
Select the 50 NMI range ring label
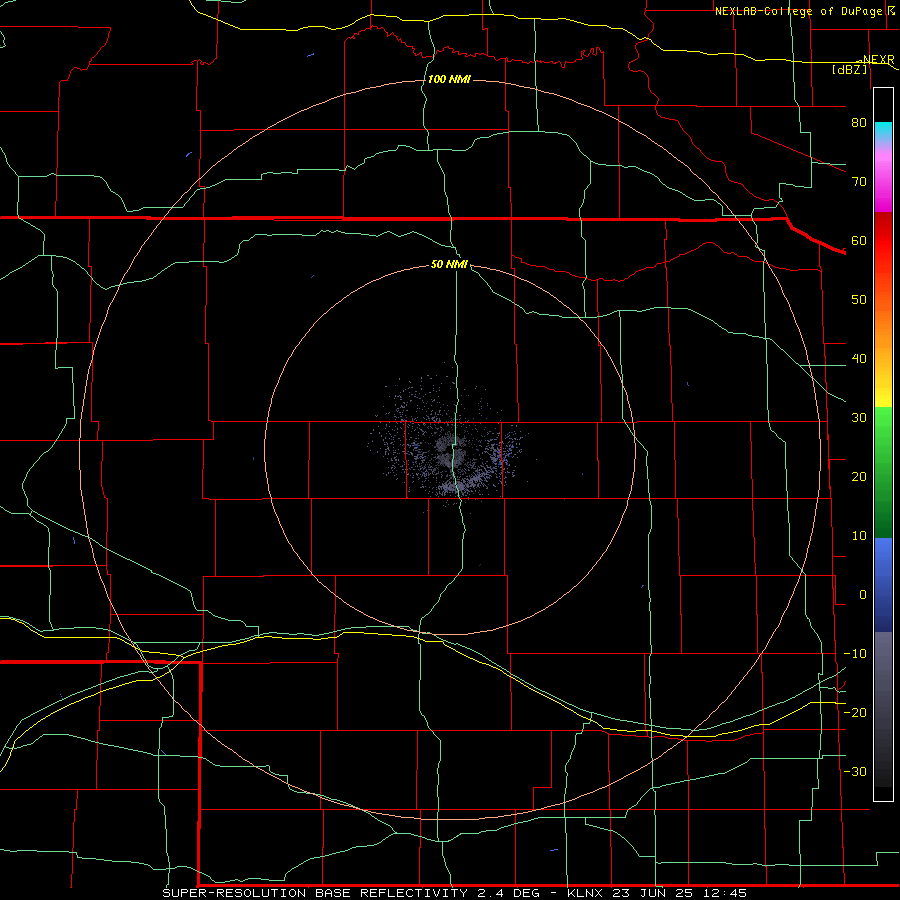click(449, 264)
